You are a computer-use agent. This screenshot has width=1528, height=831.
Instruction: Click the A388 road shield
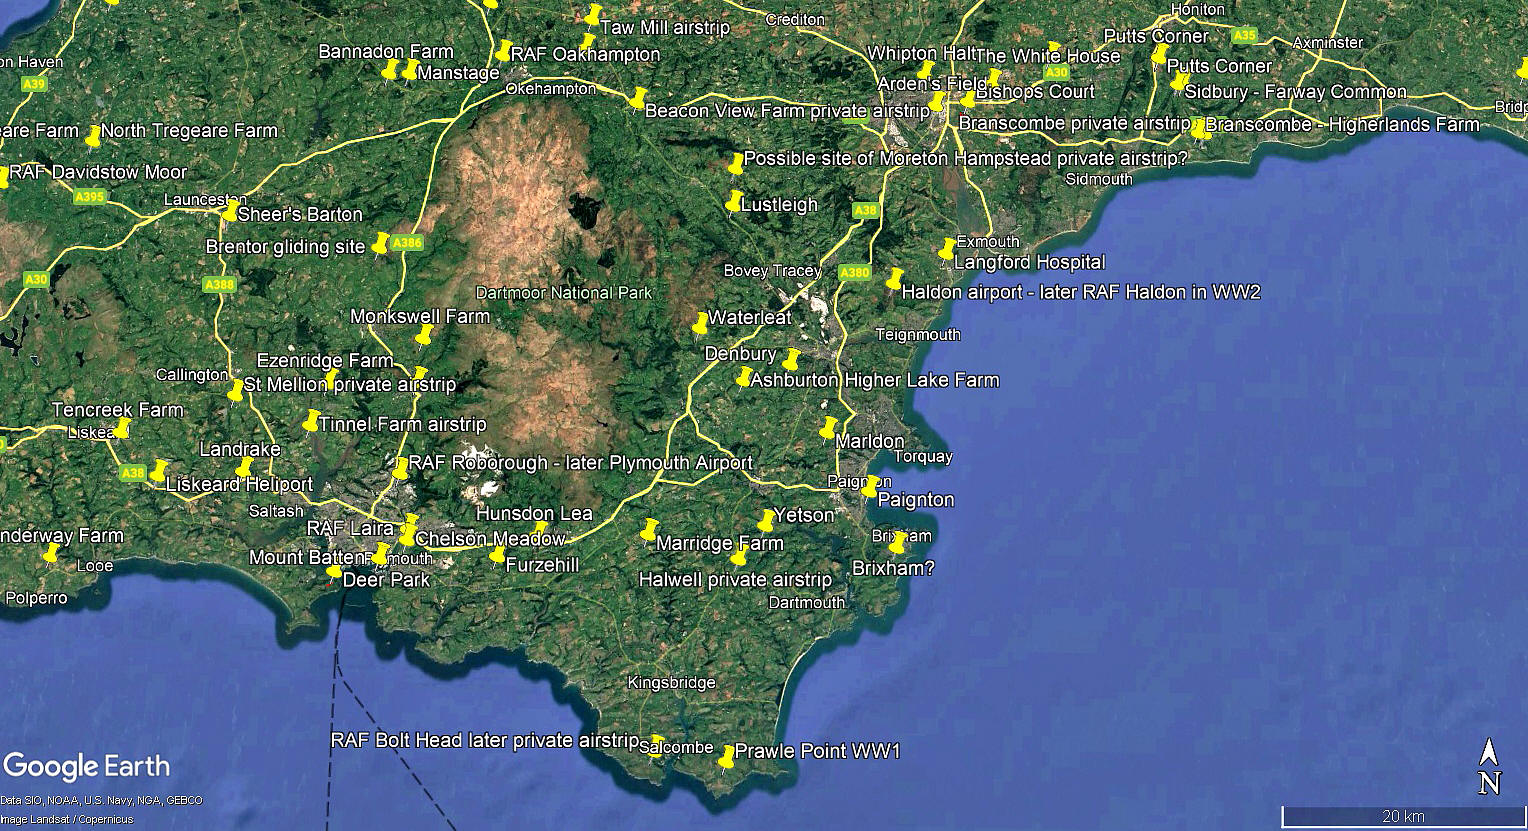219,285
